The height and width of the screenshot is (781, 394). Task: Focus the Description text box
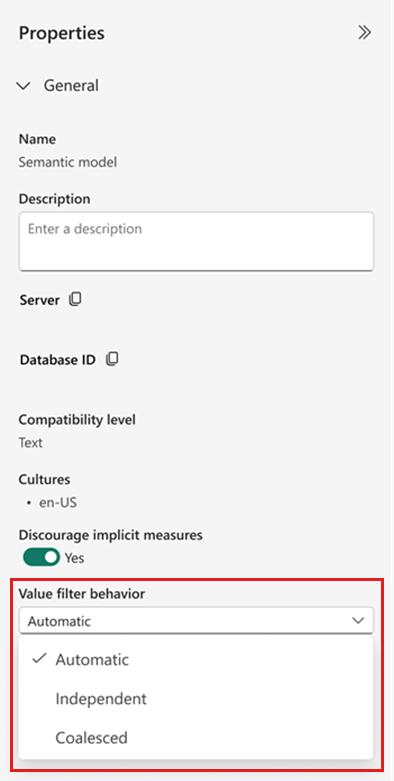196,242
